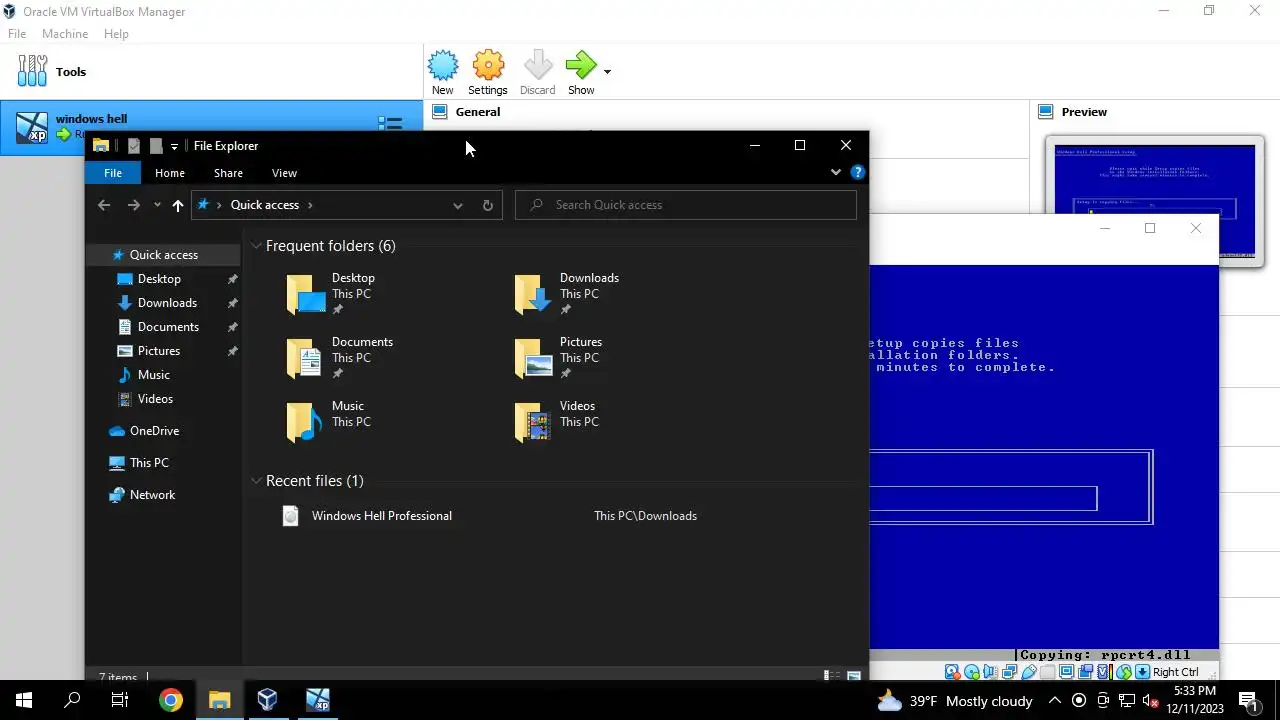Click the Quick access address bar path
Viewport: 1280px width, 720px height.
pos(265,205)
